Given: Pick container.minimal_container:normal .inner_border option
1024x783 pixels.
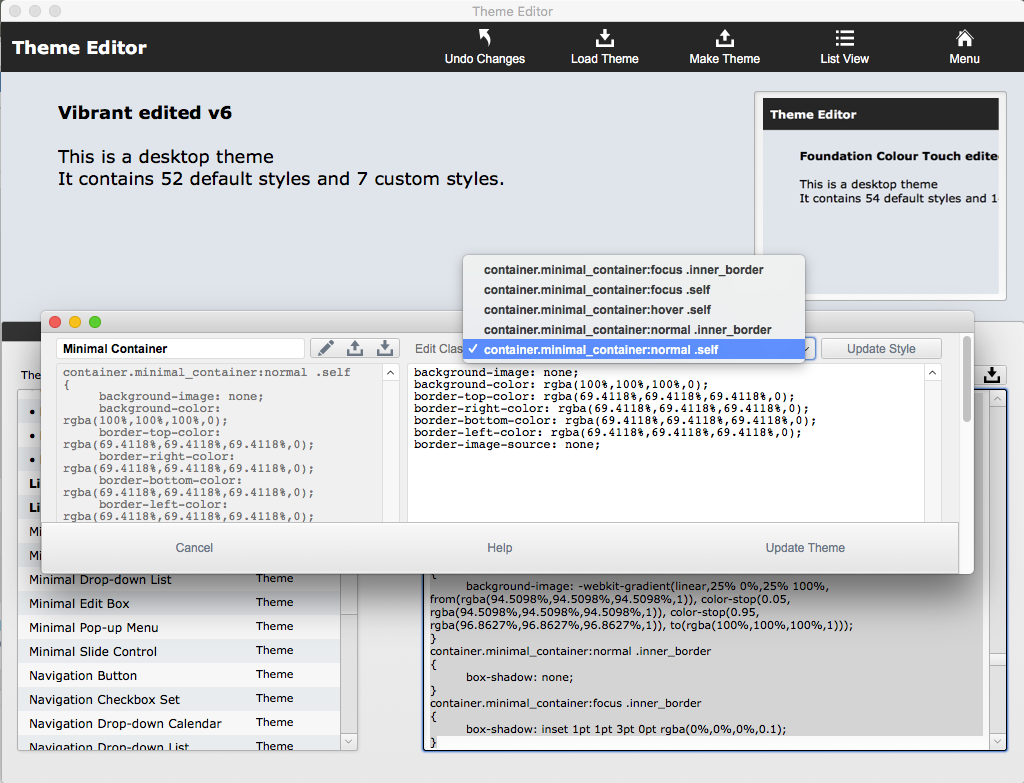Looking at the screenshot, I should (627, 330).
